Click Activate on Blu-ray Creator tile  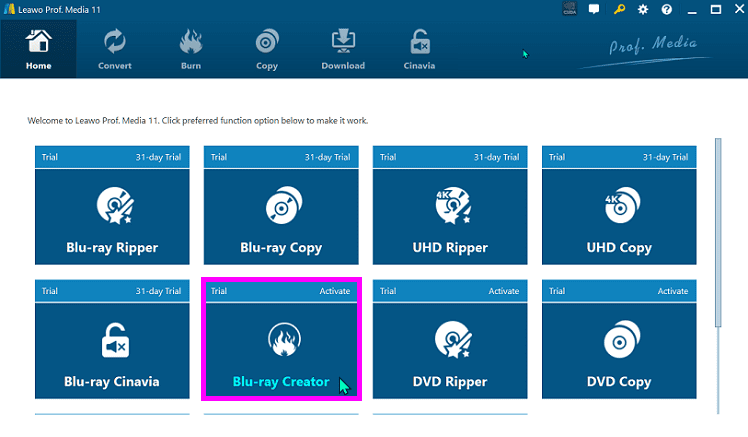[x=334, y=291]
